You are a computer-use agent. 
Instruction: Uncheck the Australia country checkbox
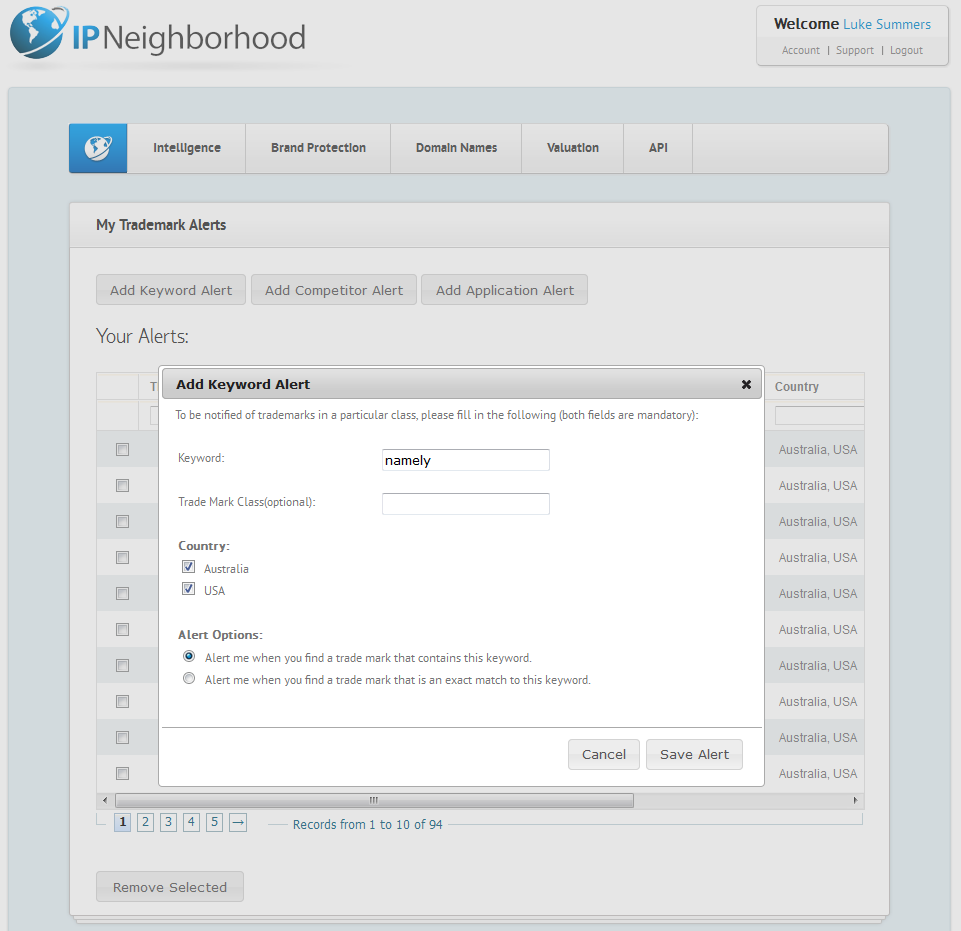coord(188,567)
